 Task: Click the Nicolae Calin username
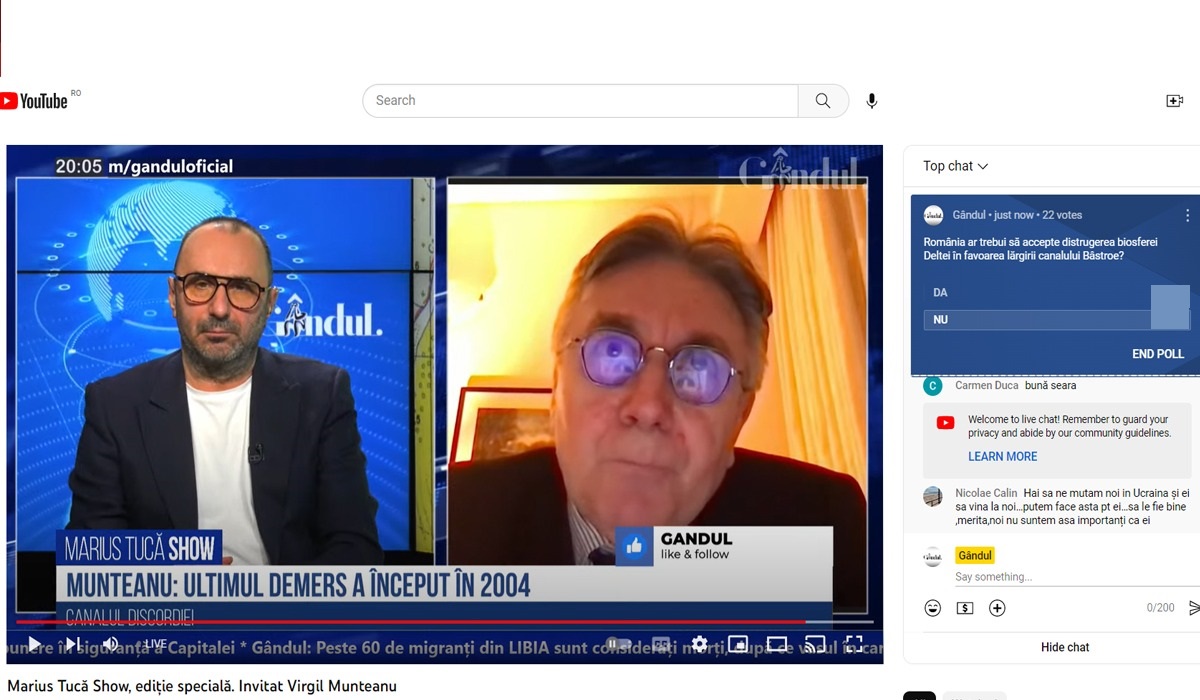(x=986, y=493)
